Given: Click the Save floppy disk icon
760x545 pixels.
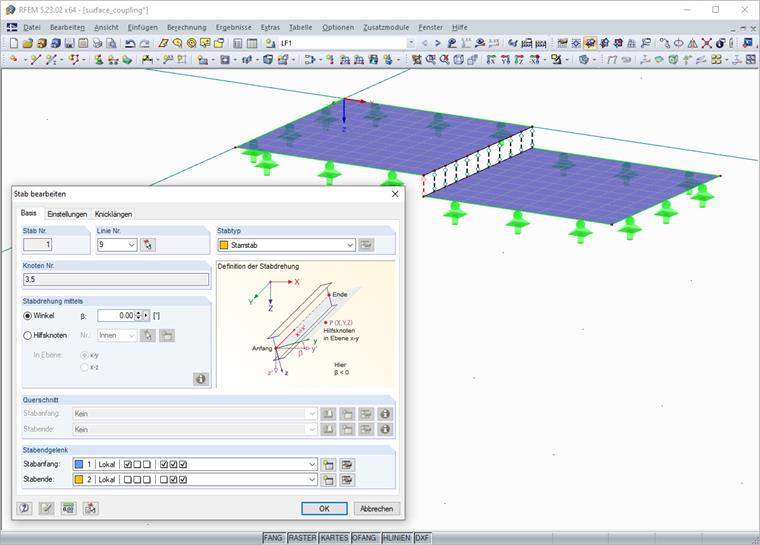Looking at the screenshot, I should (x=69, y=43).
